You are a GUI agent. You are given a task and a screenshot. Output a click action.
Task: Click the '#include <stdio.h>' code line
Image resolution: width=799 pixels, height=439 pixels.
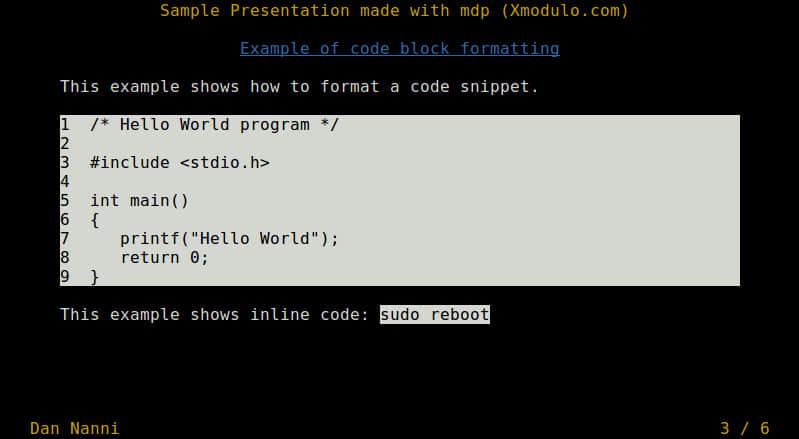(x=179, y=163)
